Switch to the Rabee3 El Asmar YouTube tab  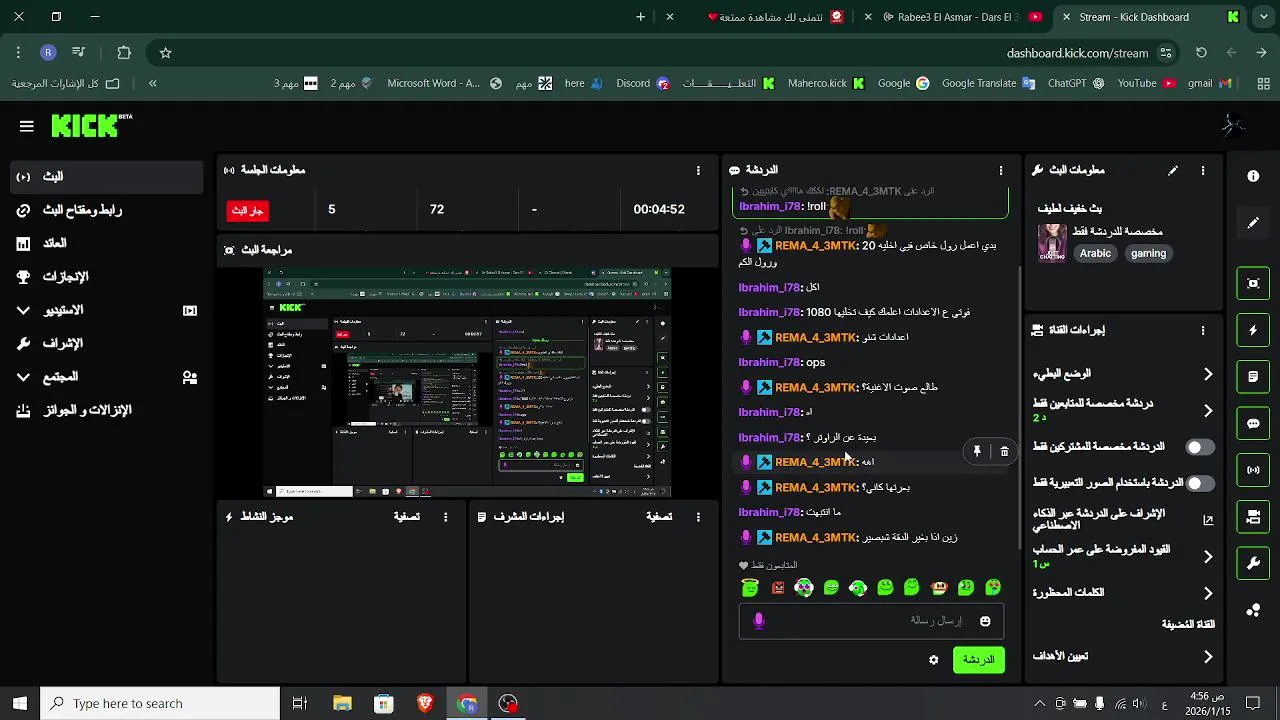953,17
